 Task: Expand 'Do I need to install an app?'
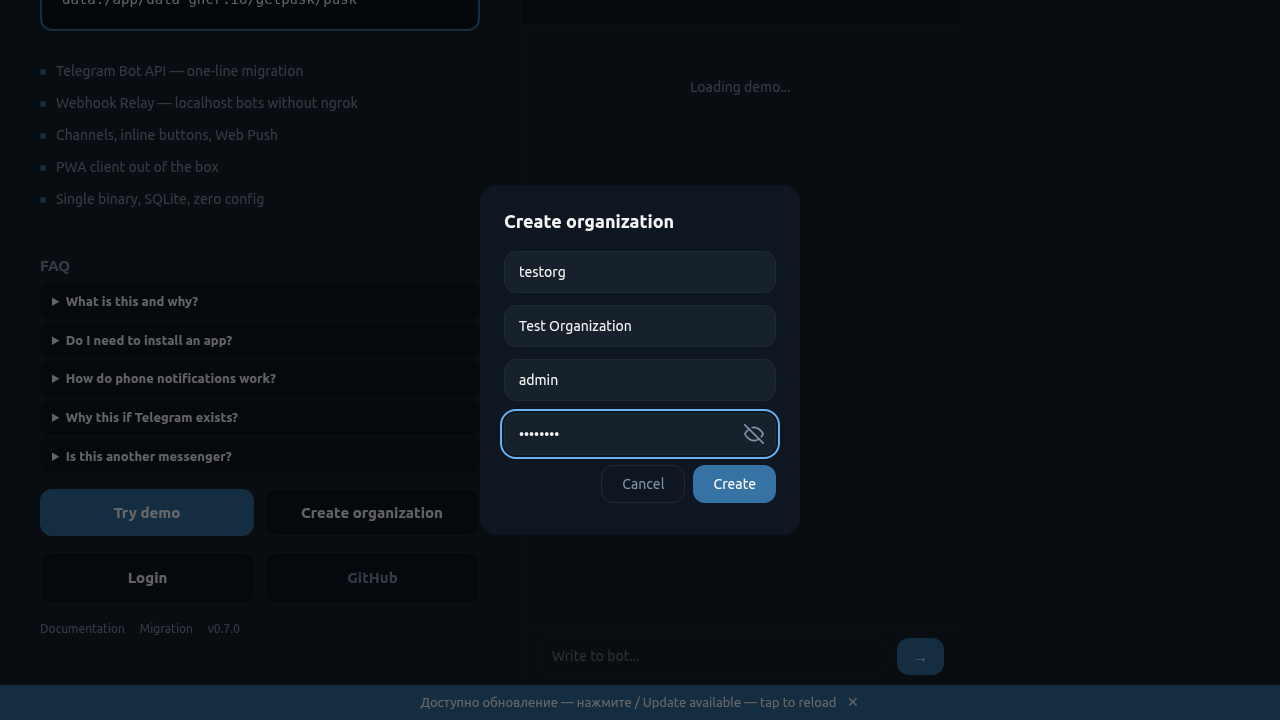[149, 341]
